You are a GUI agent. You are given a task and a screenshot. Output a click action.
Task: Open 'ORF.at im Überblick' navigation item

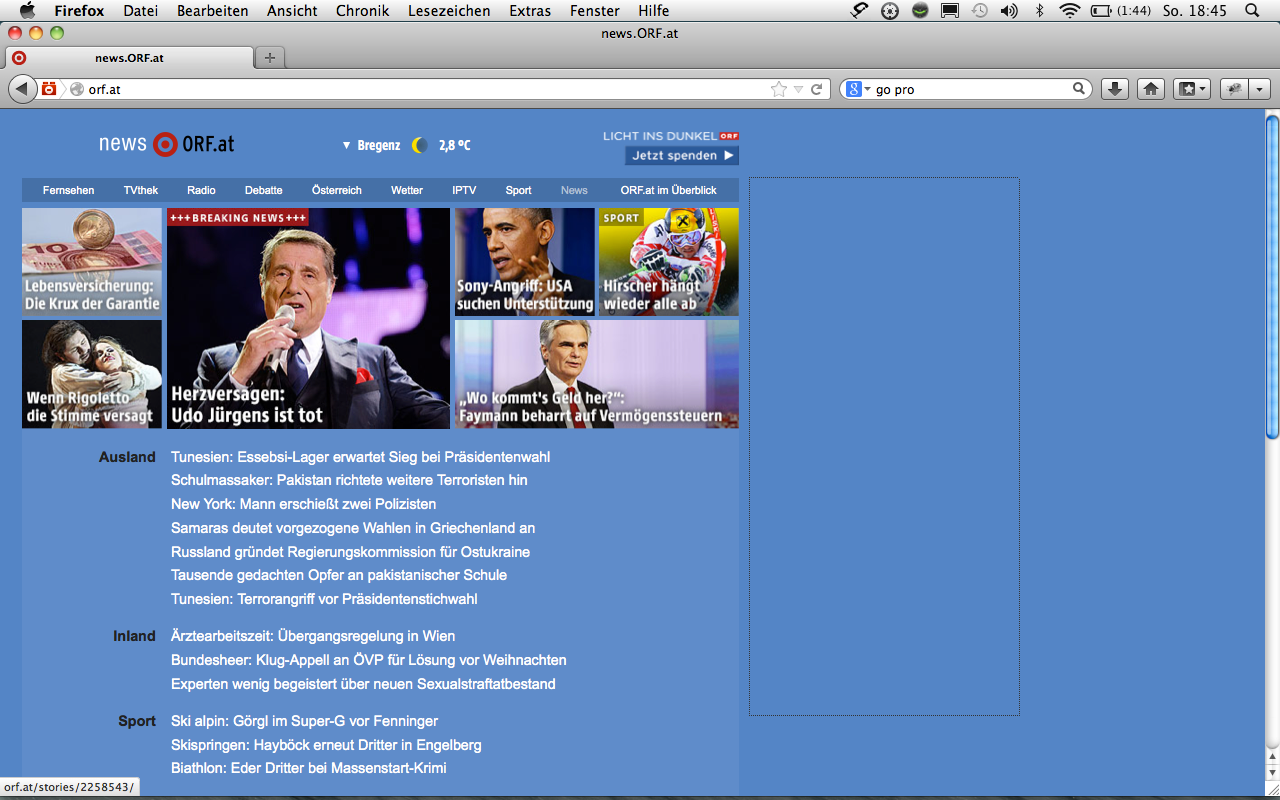668,190
